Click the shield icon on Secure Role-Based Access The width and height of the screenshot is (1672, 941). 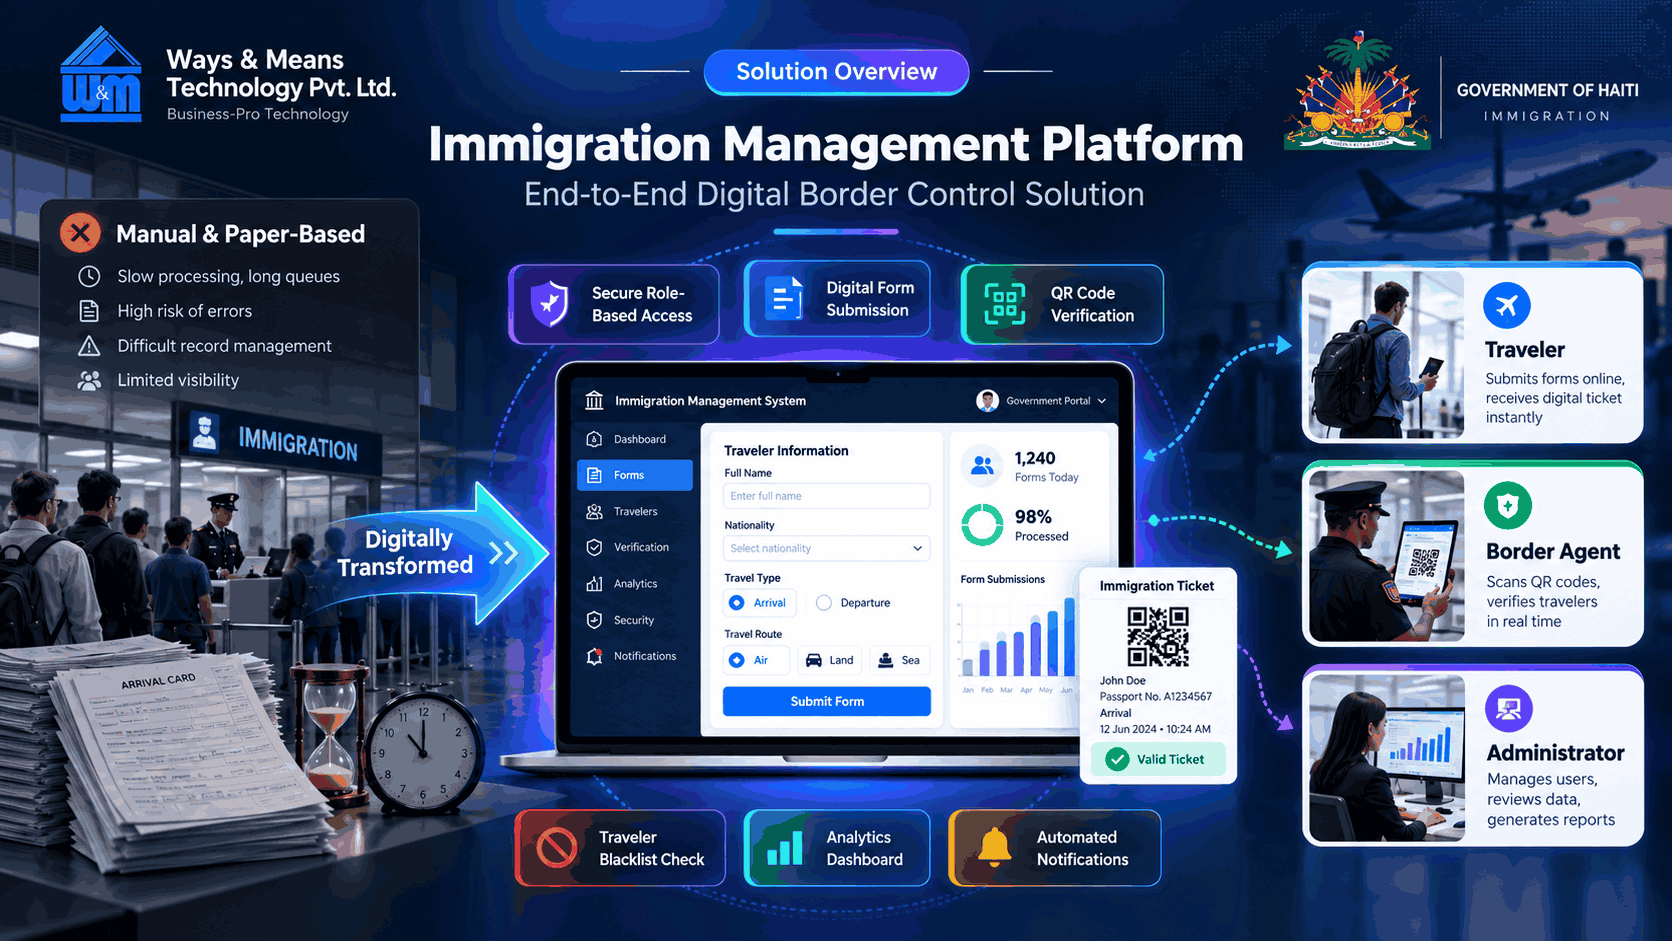[549, 303]
